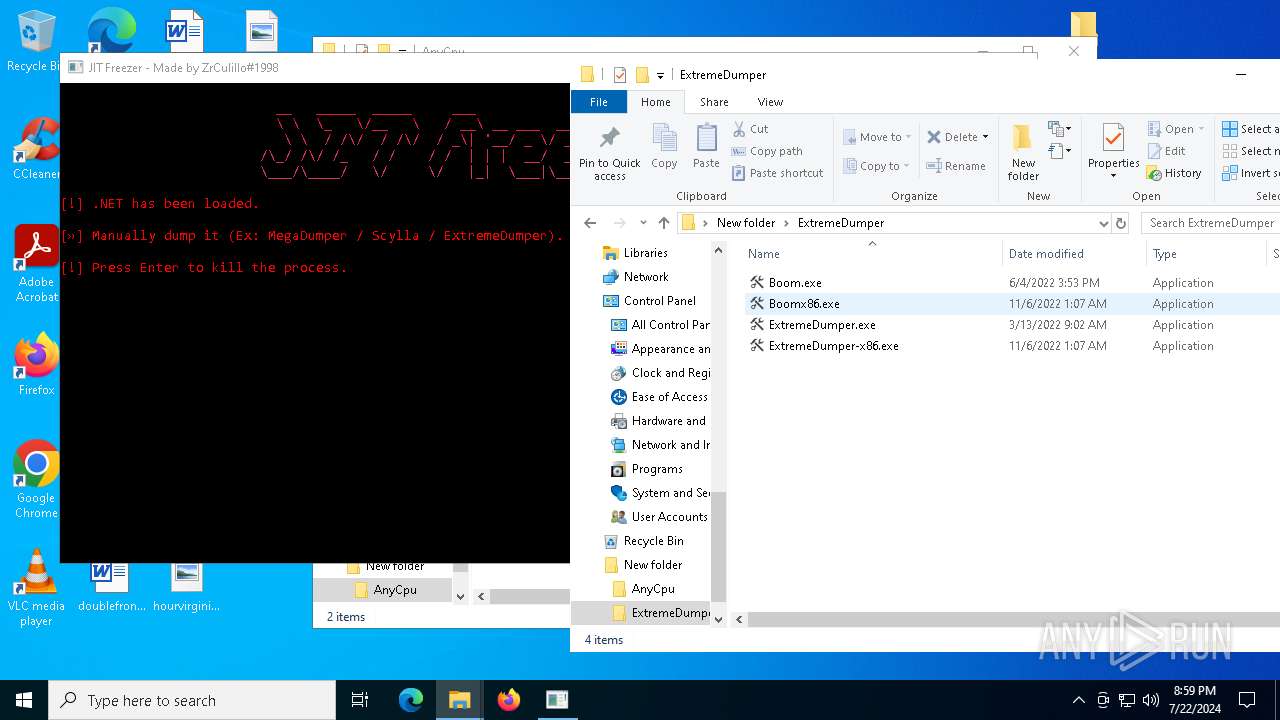Screen dimensions: 1280x720
Task: Click the File Explorer taskbar icon
Action: tap(460, 700)
